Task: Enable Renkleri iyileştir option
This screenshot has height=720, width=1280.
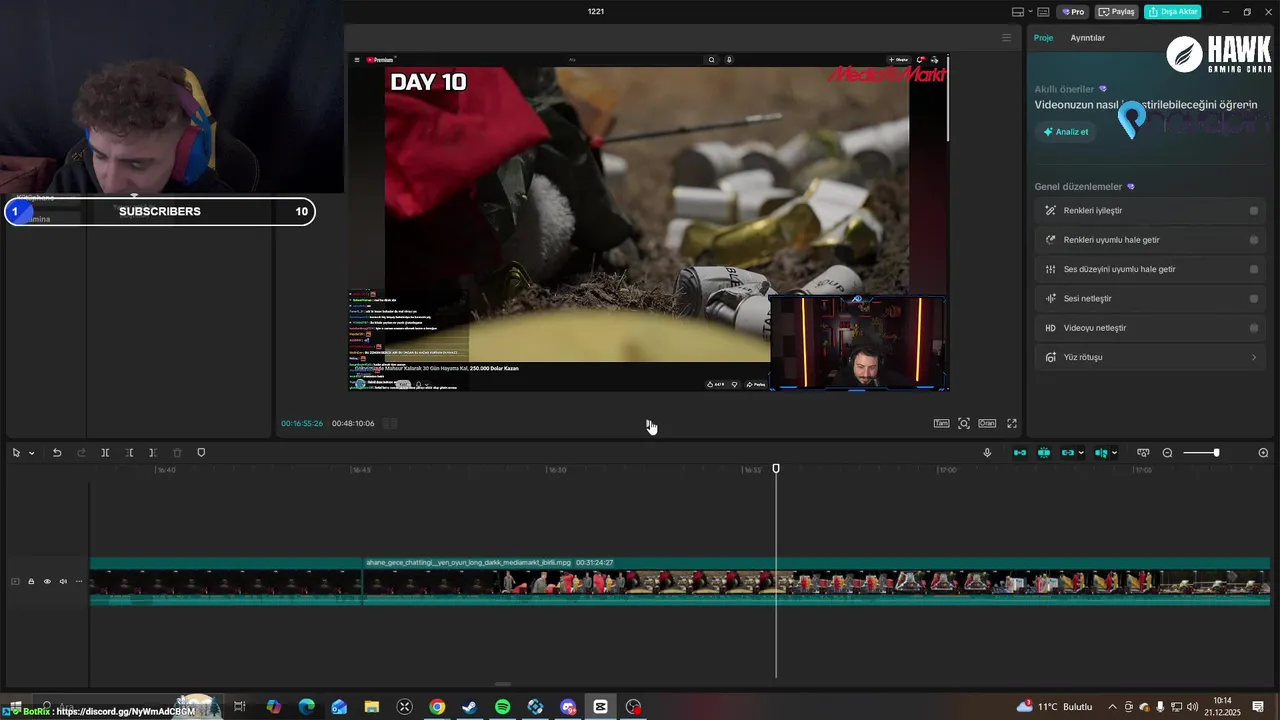Action: [x=1254, y=211]
